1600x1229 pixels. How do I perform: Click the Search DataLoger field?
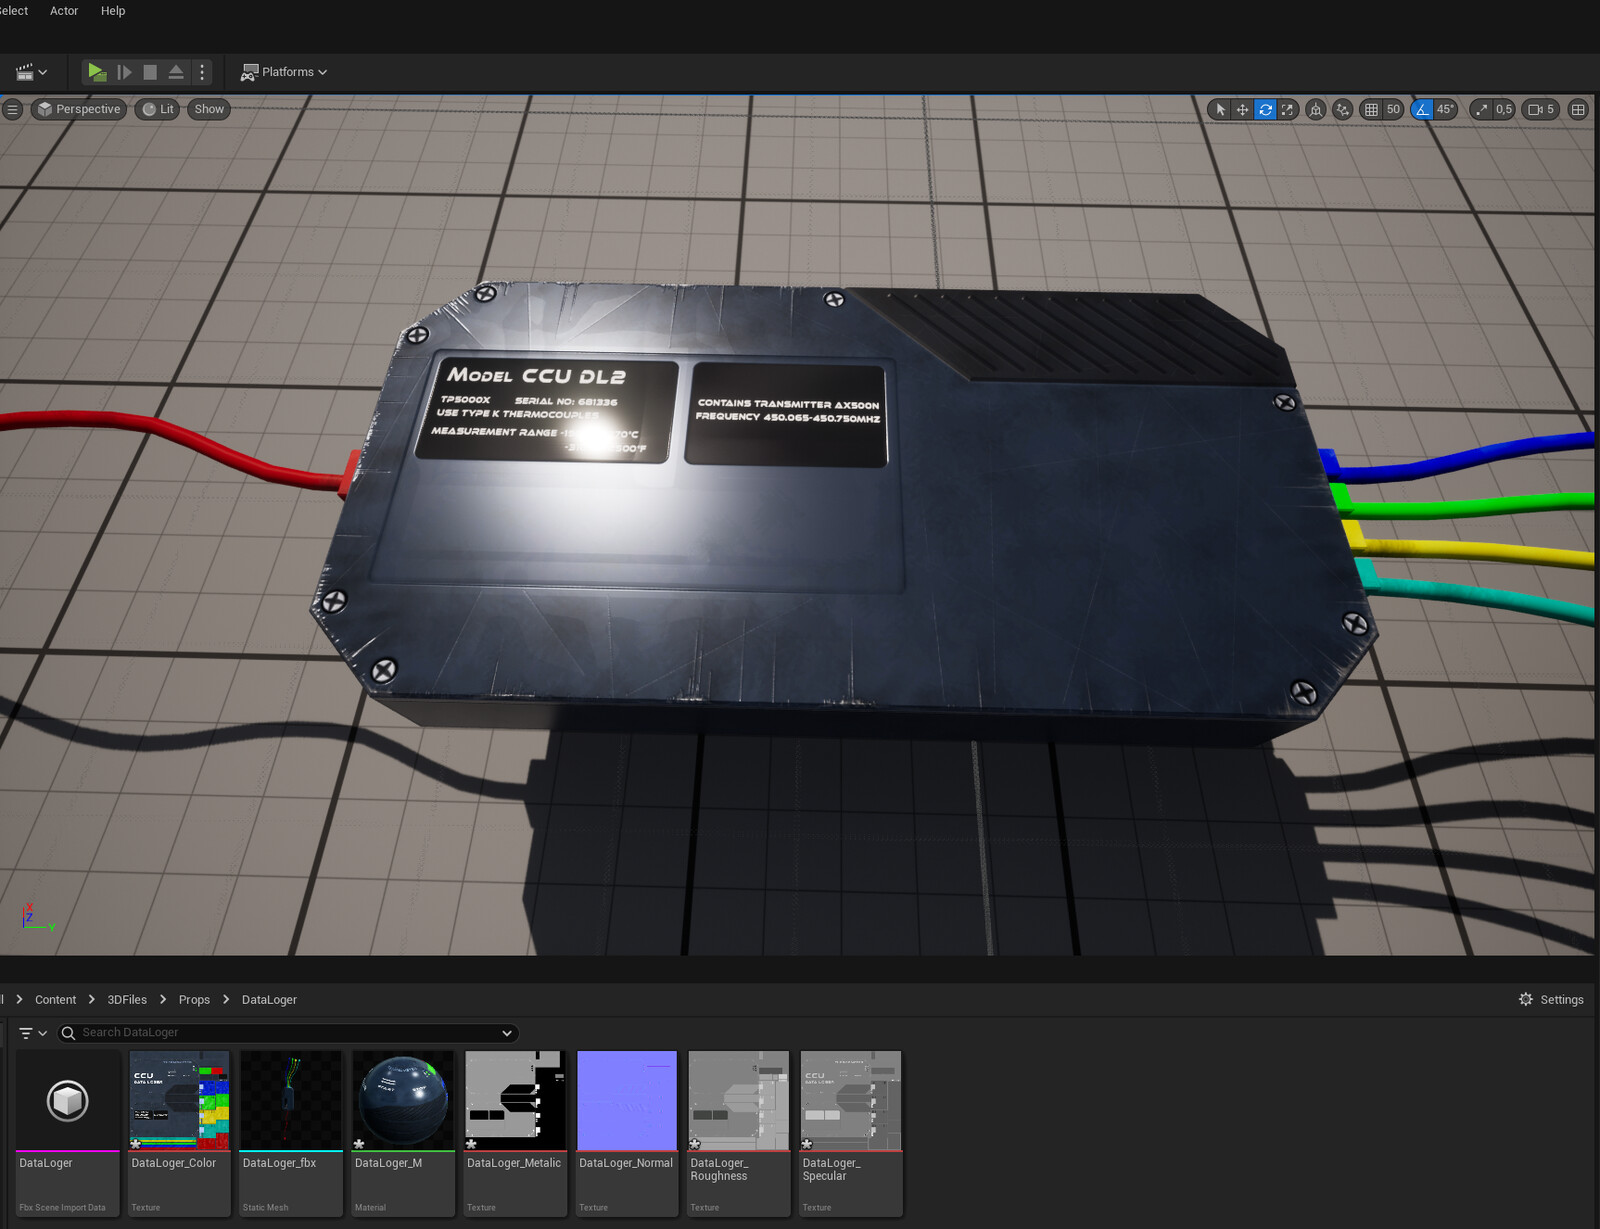[x=288, y=1033]
